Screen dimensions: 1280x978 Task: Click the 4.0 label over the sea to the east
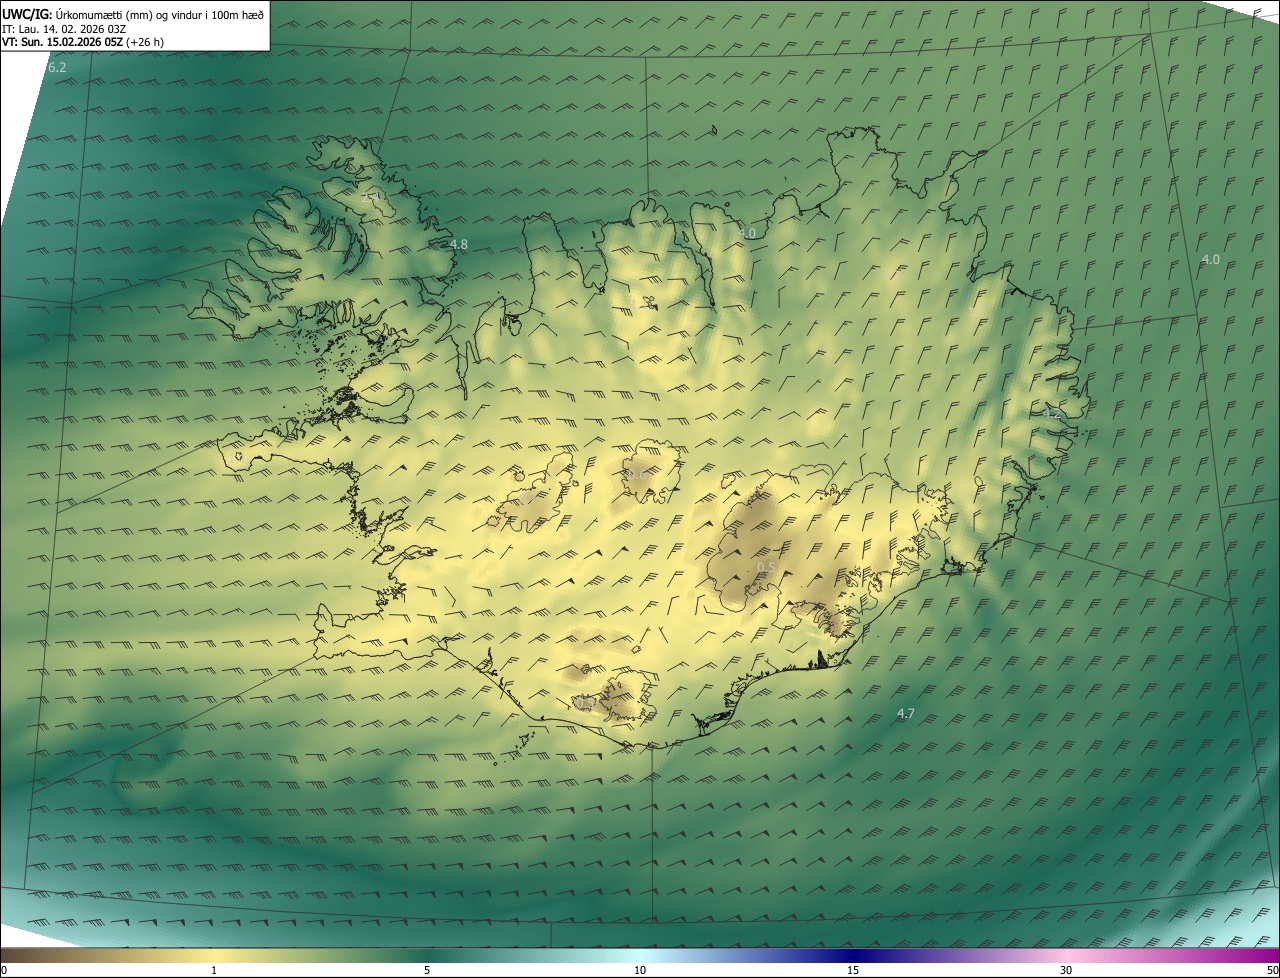coord(1210,259)
